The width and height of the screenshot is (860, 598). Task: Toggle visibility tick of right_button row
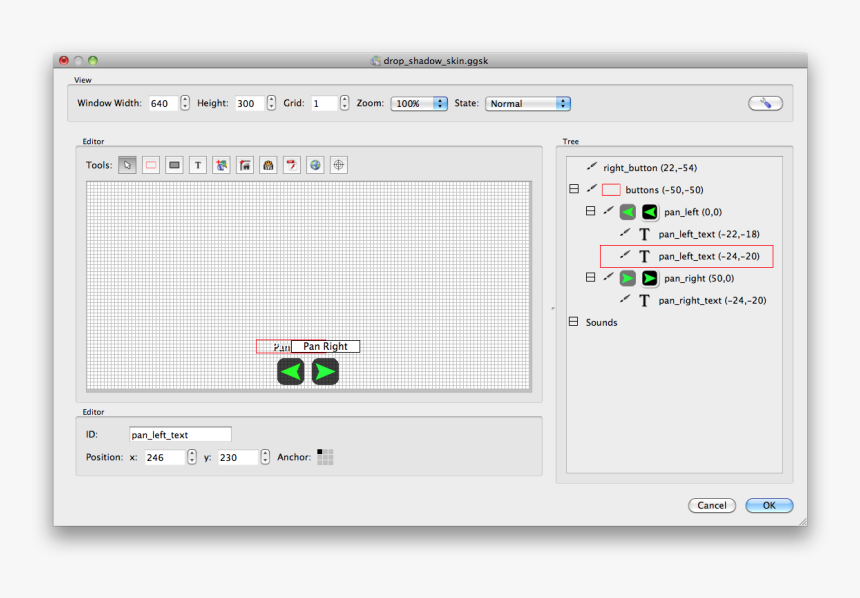(591, 166)
